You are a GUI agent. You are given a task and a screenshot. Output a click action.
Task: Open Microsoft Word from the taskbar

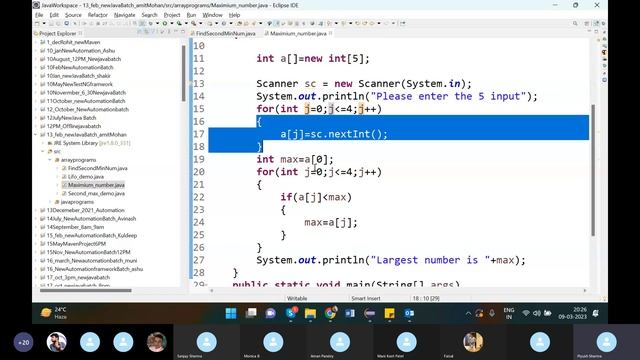pyautogui.click(x=350, y=313)
